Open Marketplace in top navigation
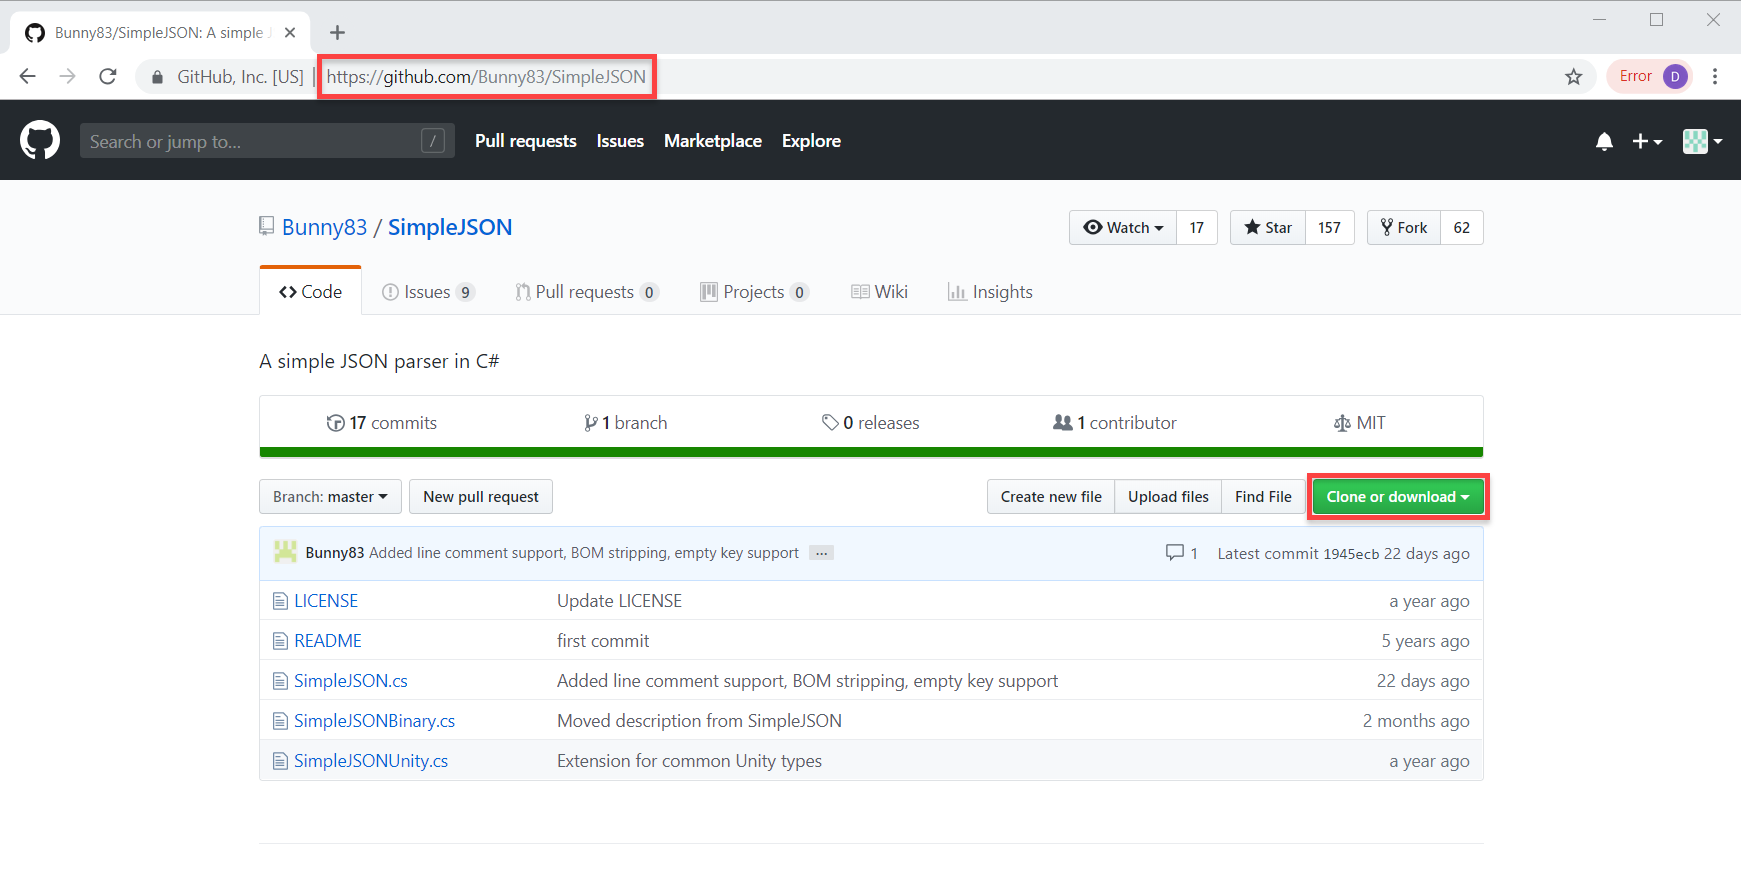The image size is (1741, 872). pos(713,141)
